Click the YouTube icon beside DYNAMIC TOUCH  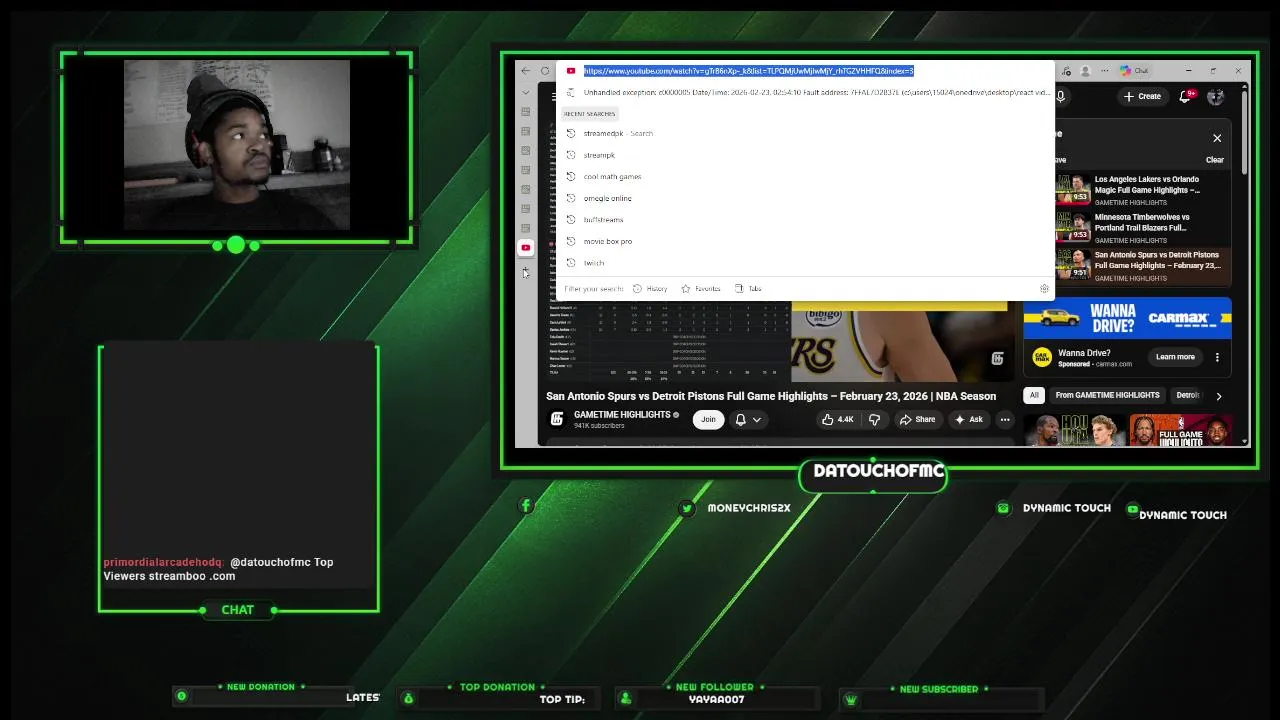point(1132,509)
